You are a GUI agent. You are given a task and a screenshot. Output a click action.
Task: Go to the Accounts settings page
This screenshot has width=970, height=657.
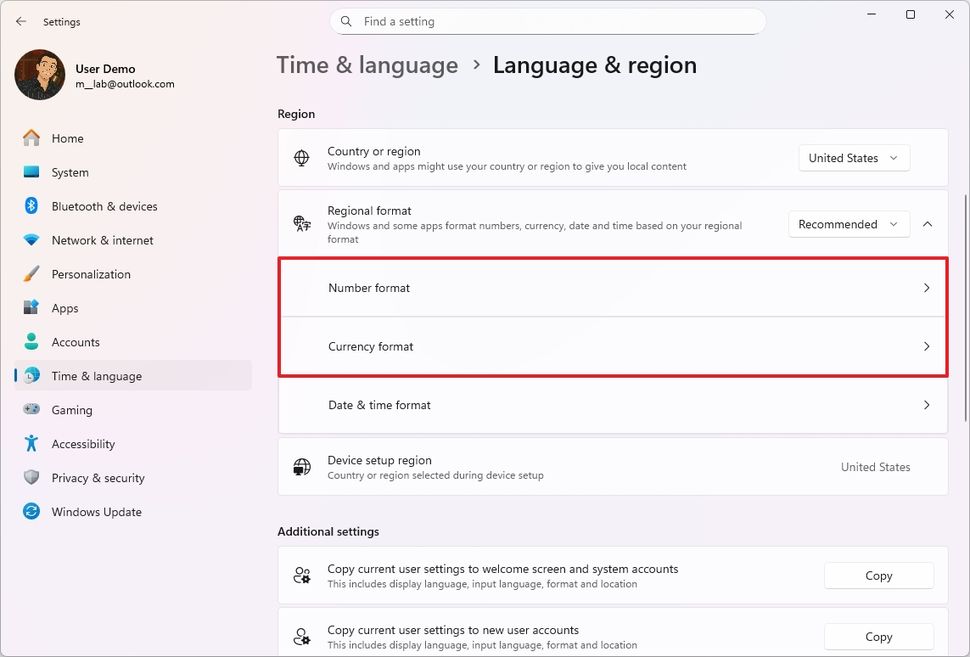[76, 342]
